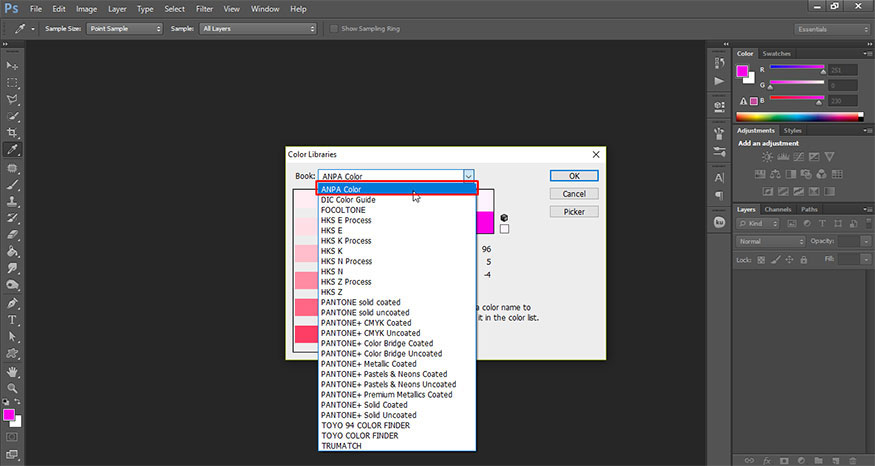Click the OK button in Color Libraries
This screenshot has height=466, width=875.
pos(574,175)
